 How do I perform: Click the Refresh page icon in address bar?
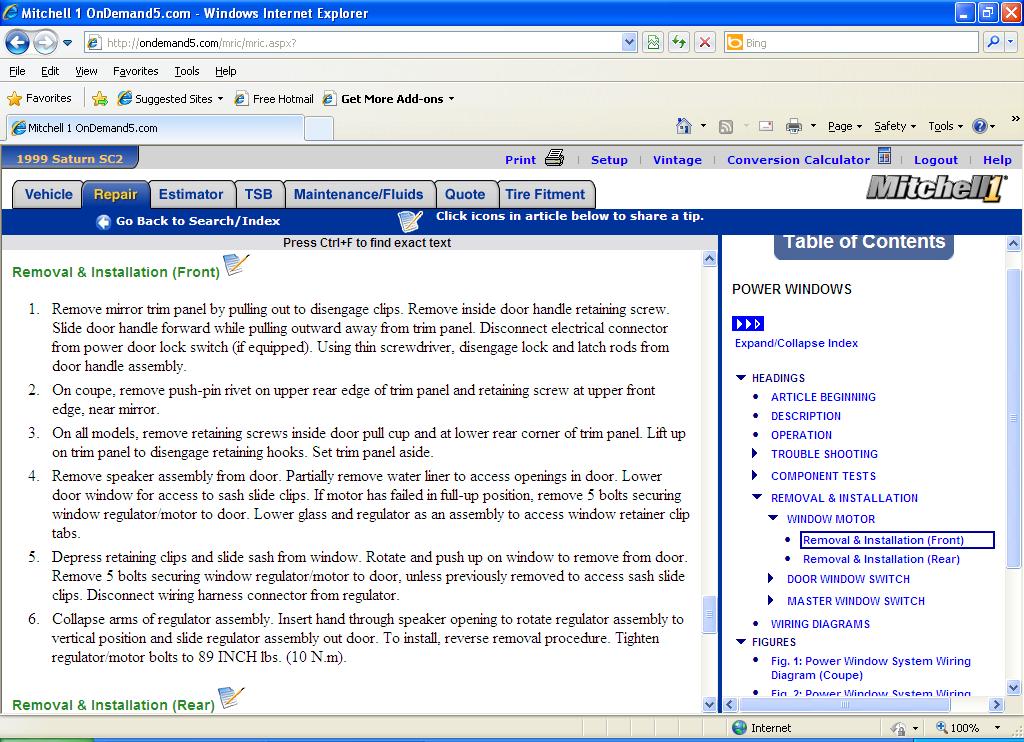[x=679, y=43]
